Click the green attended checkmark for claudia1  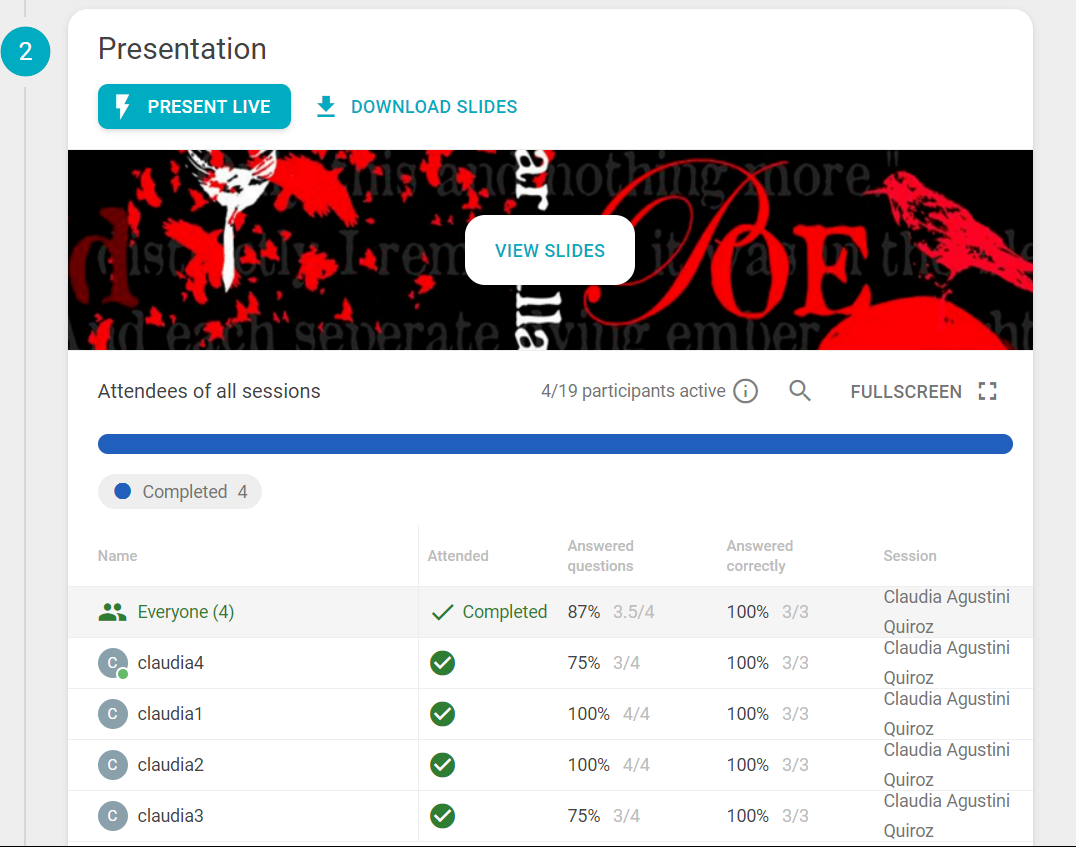[x=443, y=714]
